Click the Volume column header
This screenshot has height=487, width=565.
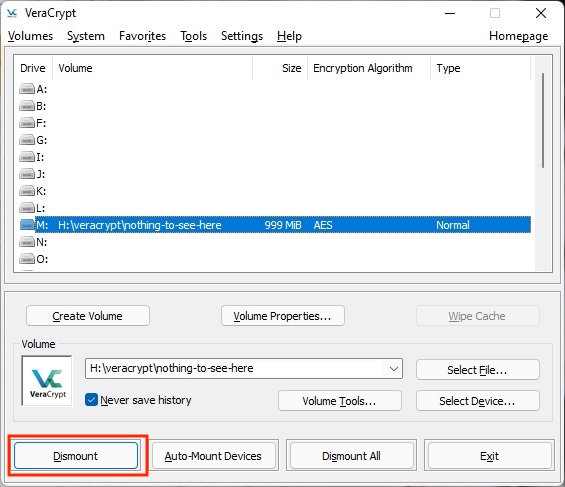pos(152,68)
